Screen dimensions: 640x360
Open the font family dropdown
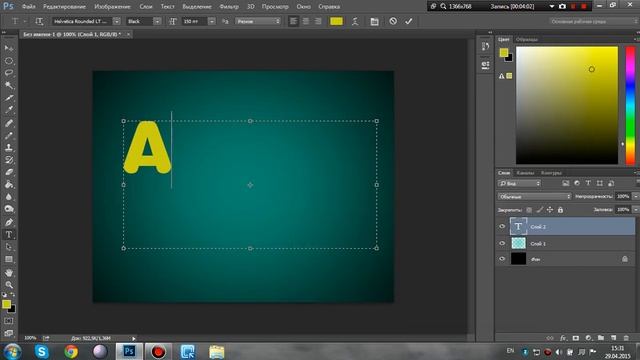[117, 21]
